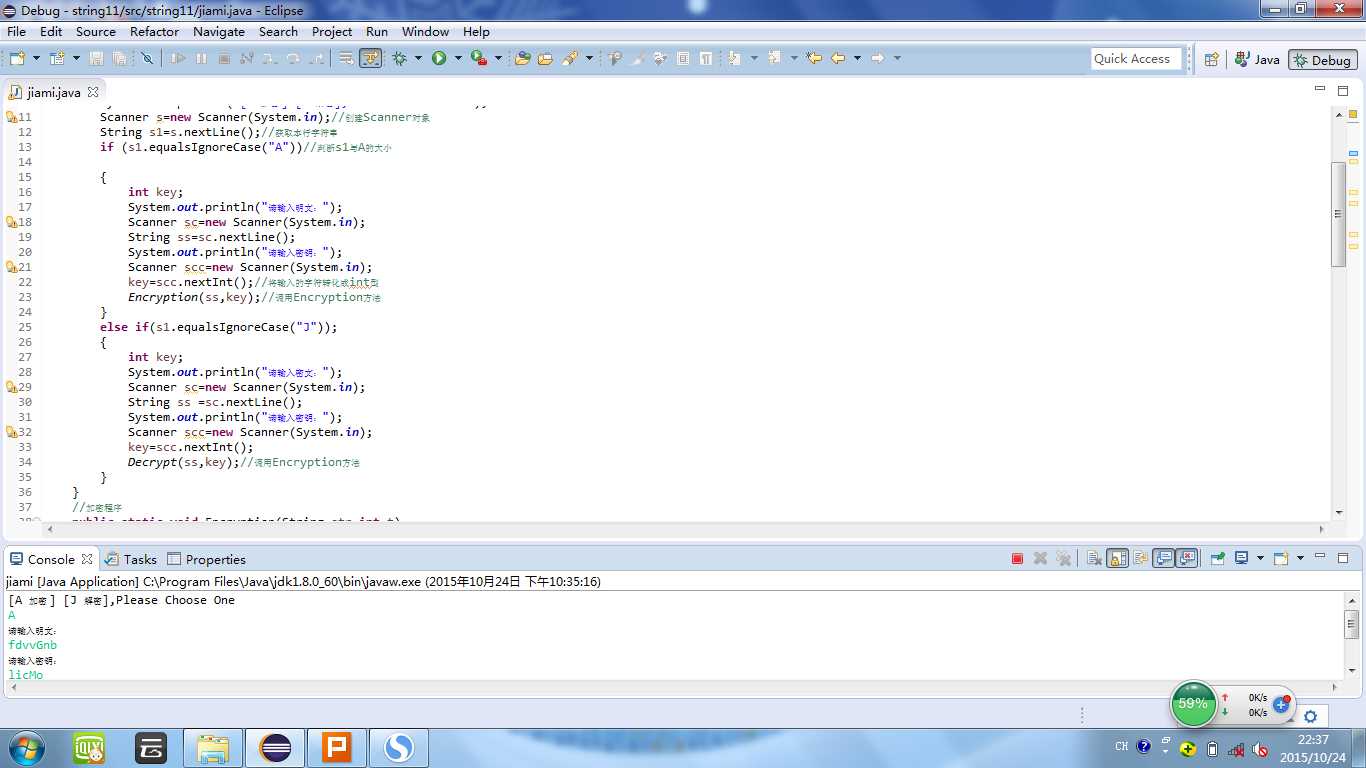Click the editor vertical scrollbar thumb

(x=1339, y=213)
